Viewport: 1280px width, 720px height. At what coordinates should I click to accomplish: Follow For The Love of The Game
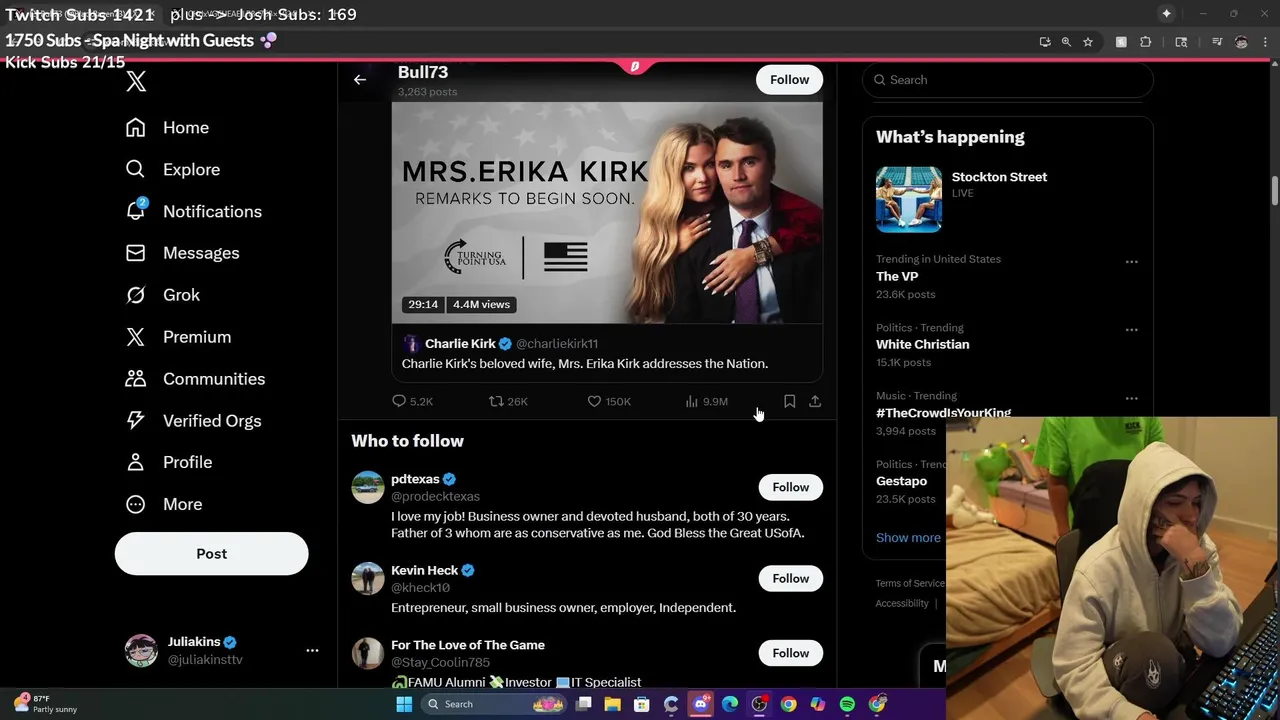[x=790, y=653]
